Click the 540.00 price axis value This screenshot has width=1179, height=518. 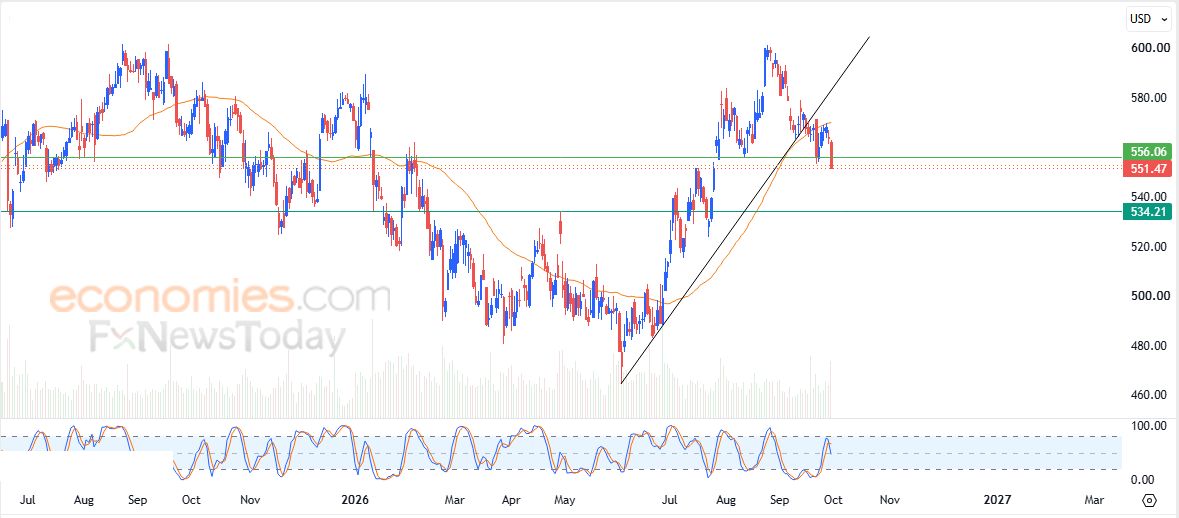(1147, 197)
